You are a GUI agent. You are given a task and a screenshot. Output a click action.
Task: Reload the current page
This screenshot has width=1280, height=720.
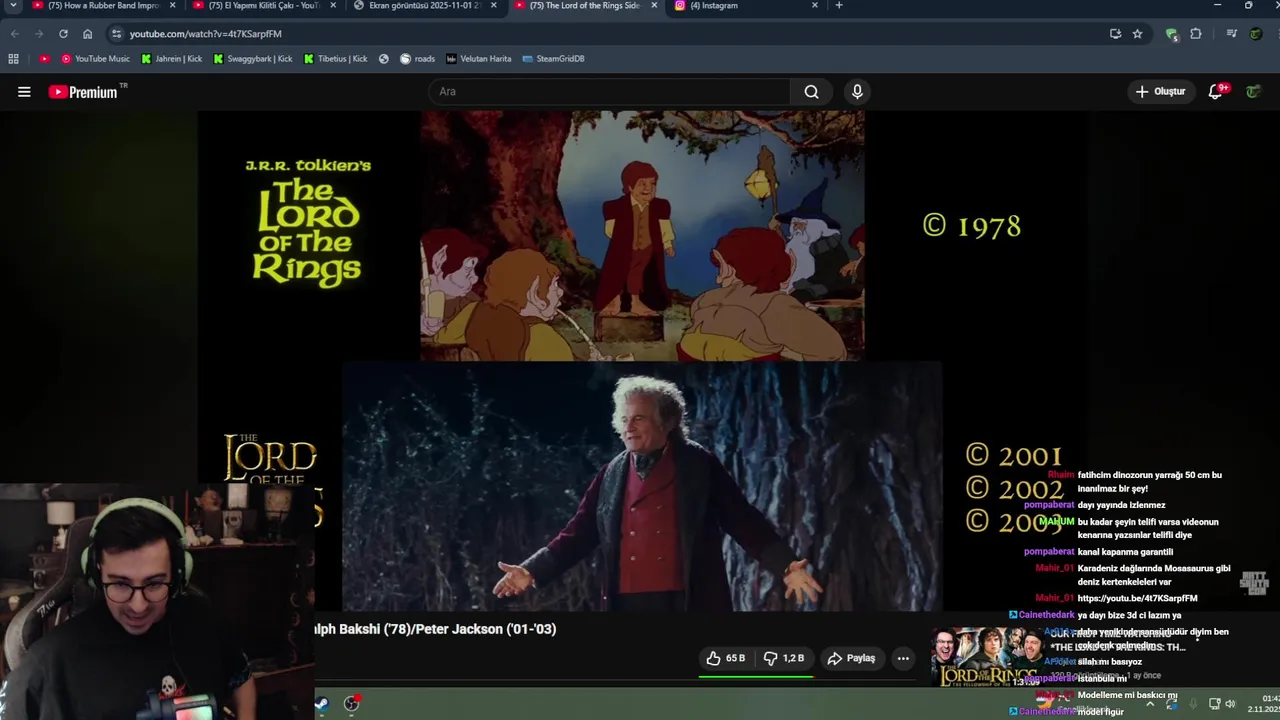[63, 33]
